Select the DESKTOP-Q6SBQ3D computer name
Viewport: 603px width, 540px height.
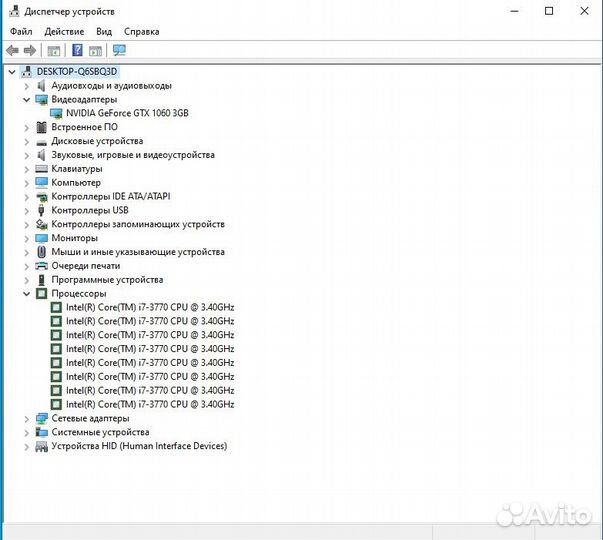[x=77, y=72]
